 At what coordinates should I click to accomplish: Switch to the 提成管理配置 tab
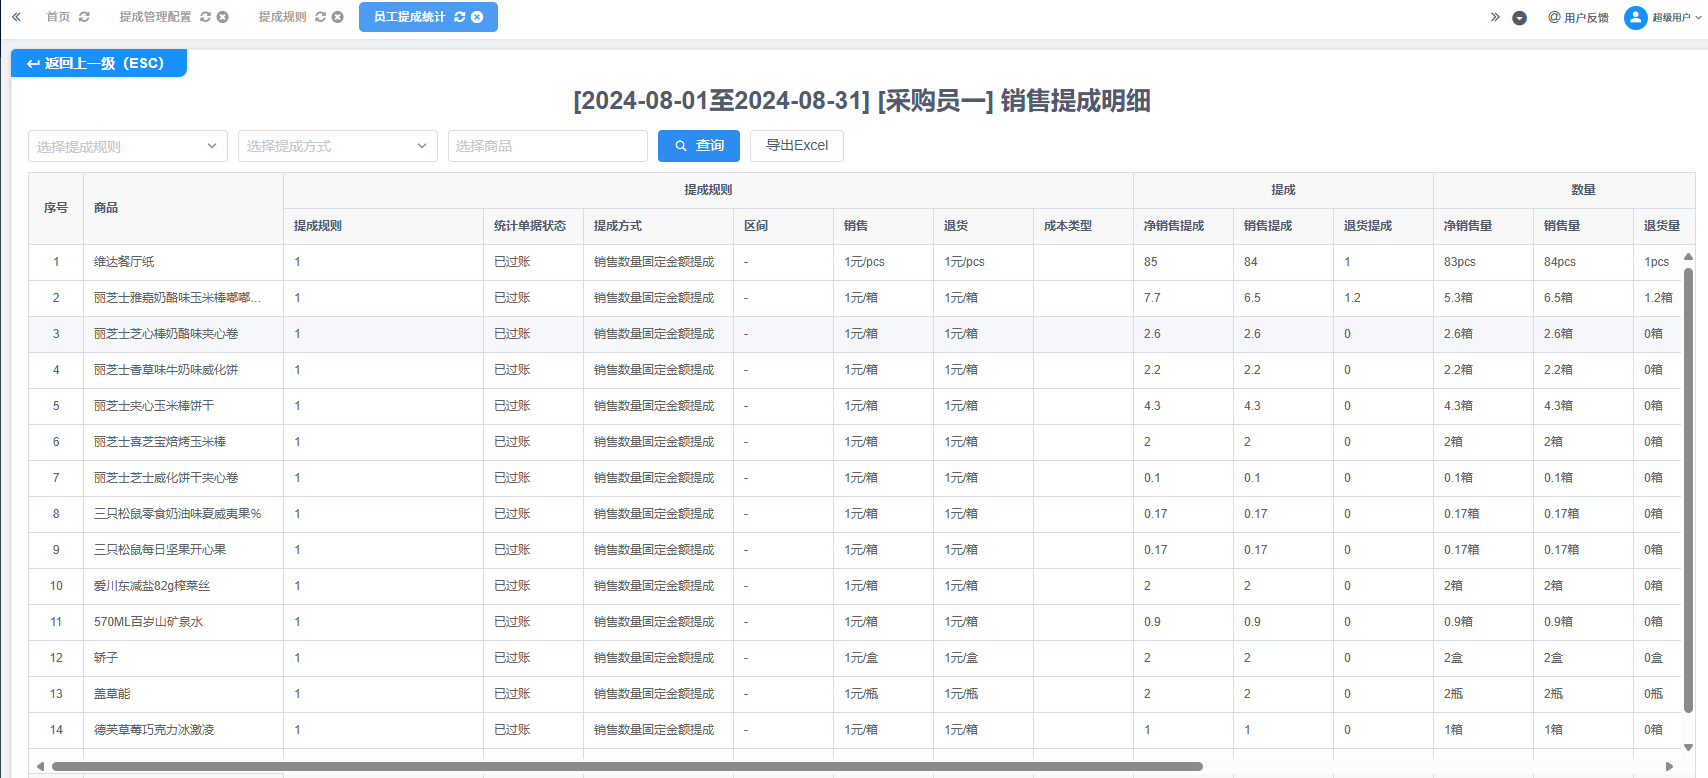(x=155, y=17)
